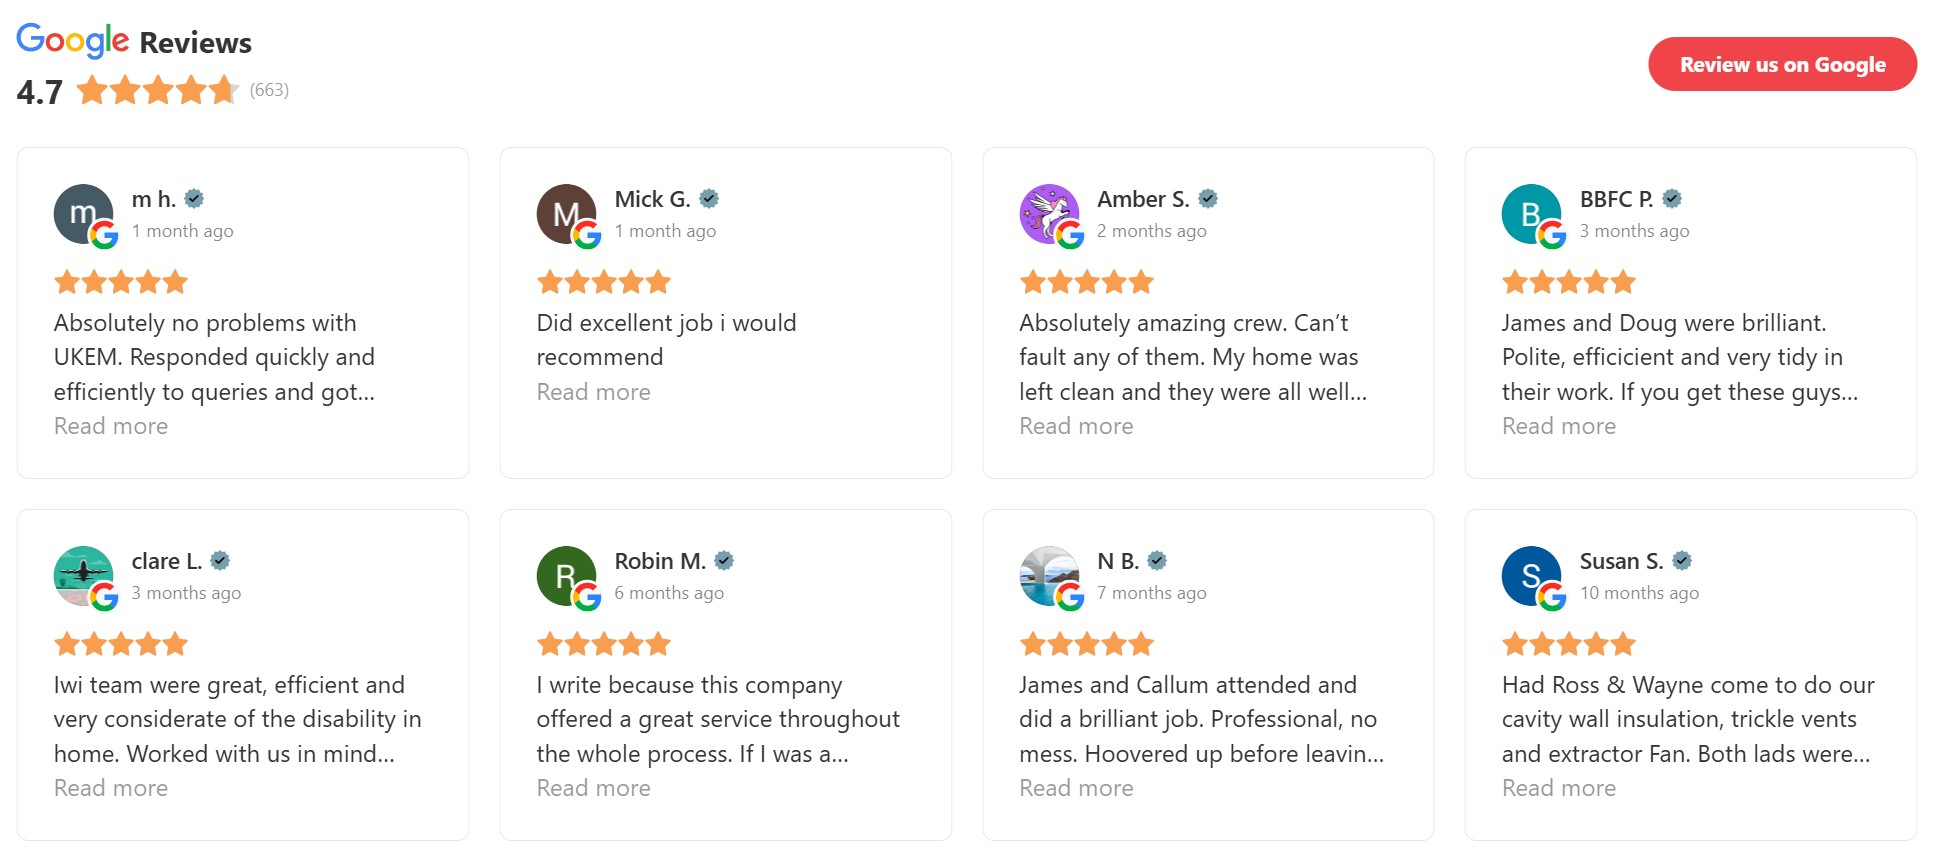Click the reviewer name clare L.

pyautogui.click(x=166, y=561)
